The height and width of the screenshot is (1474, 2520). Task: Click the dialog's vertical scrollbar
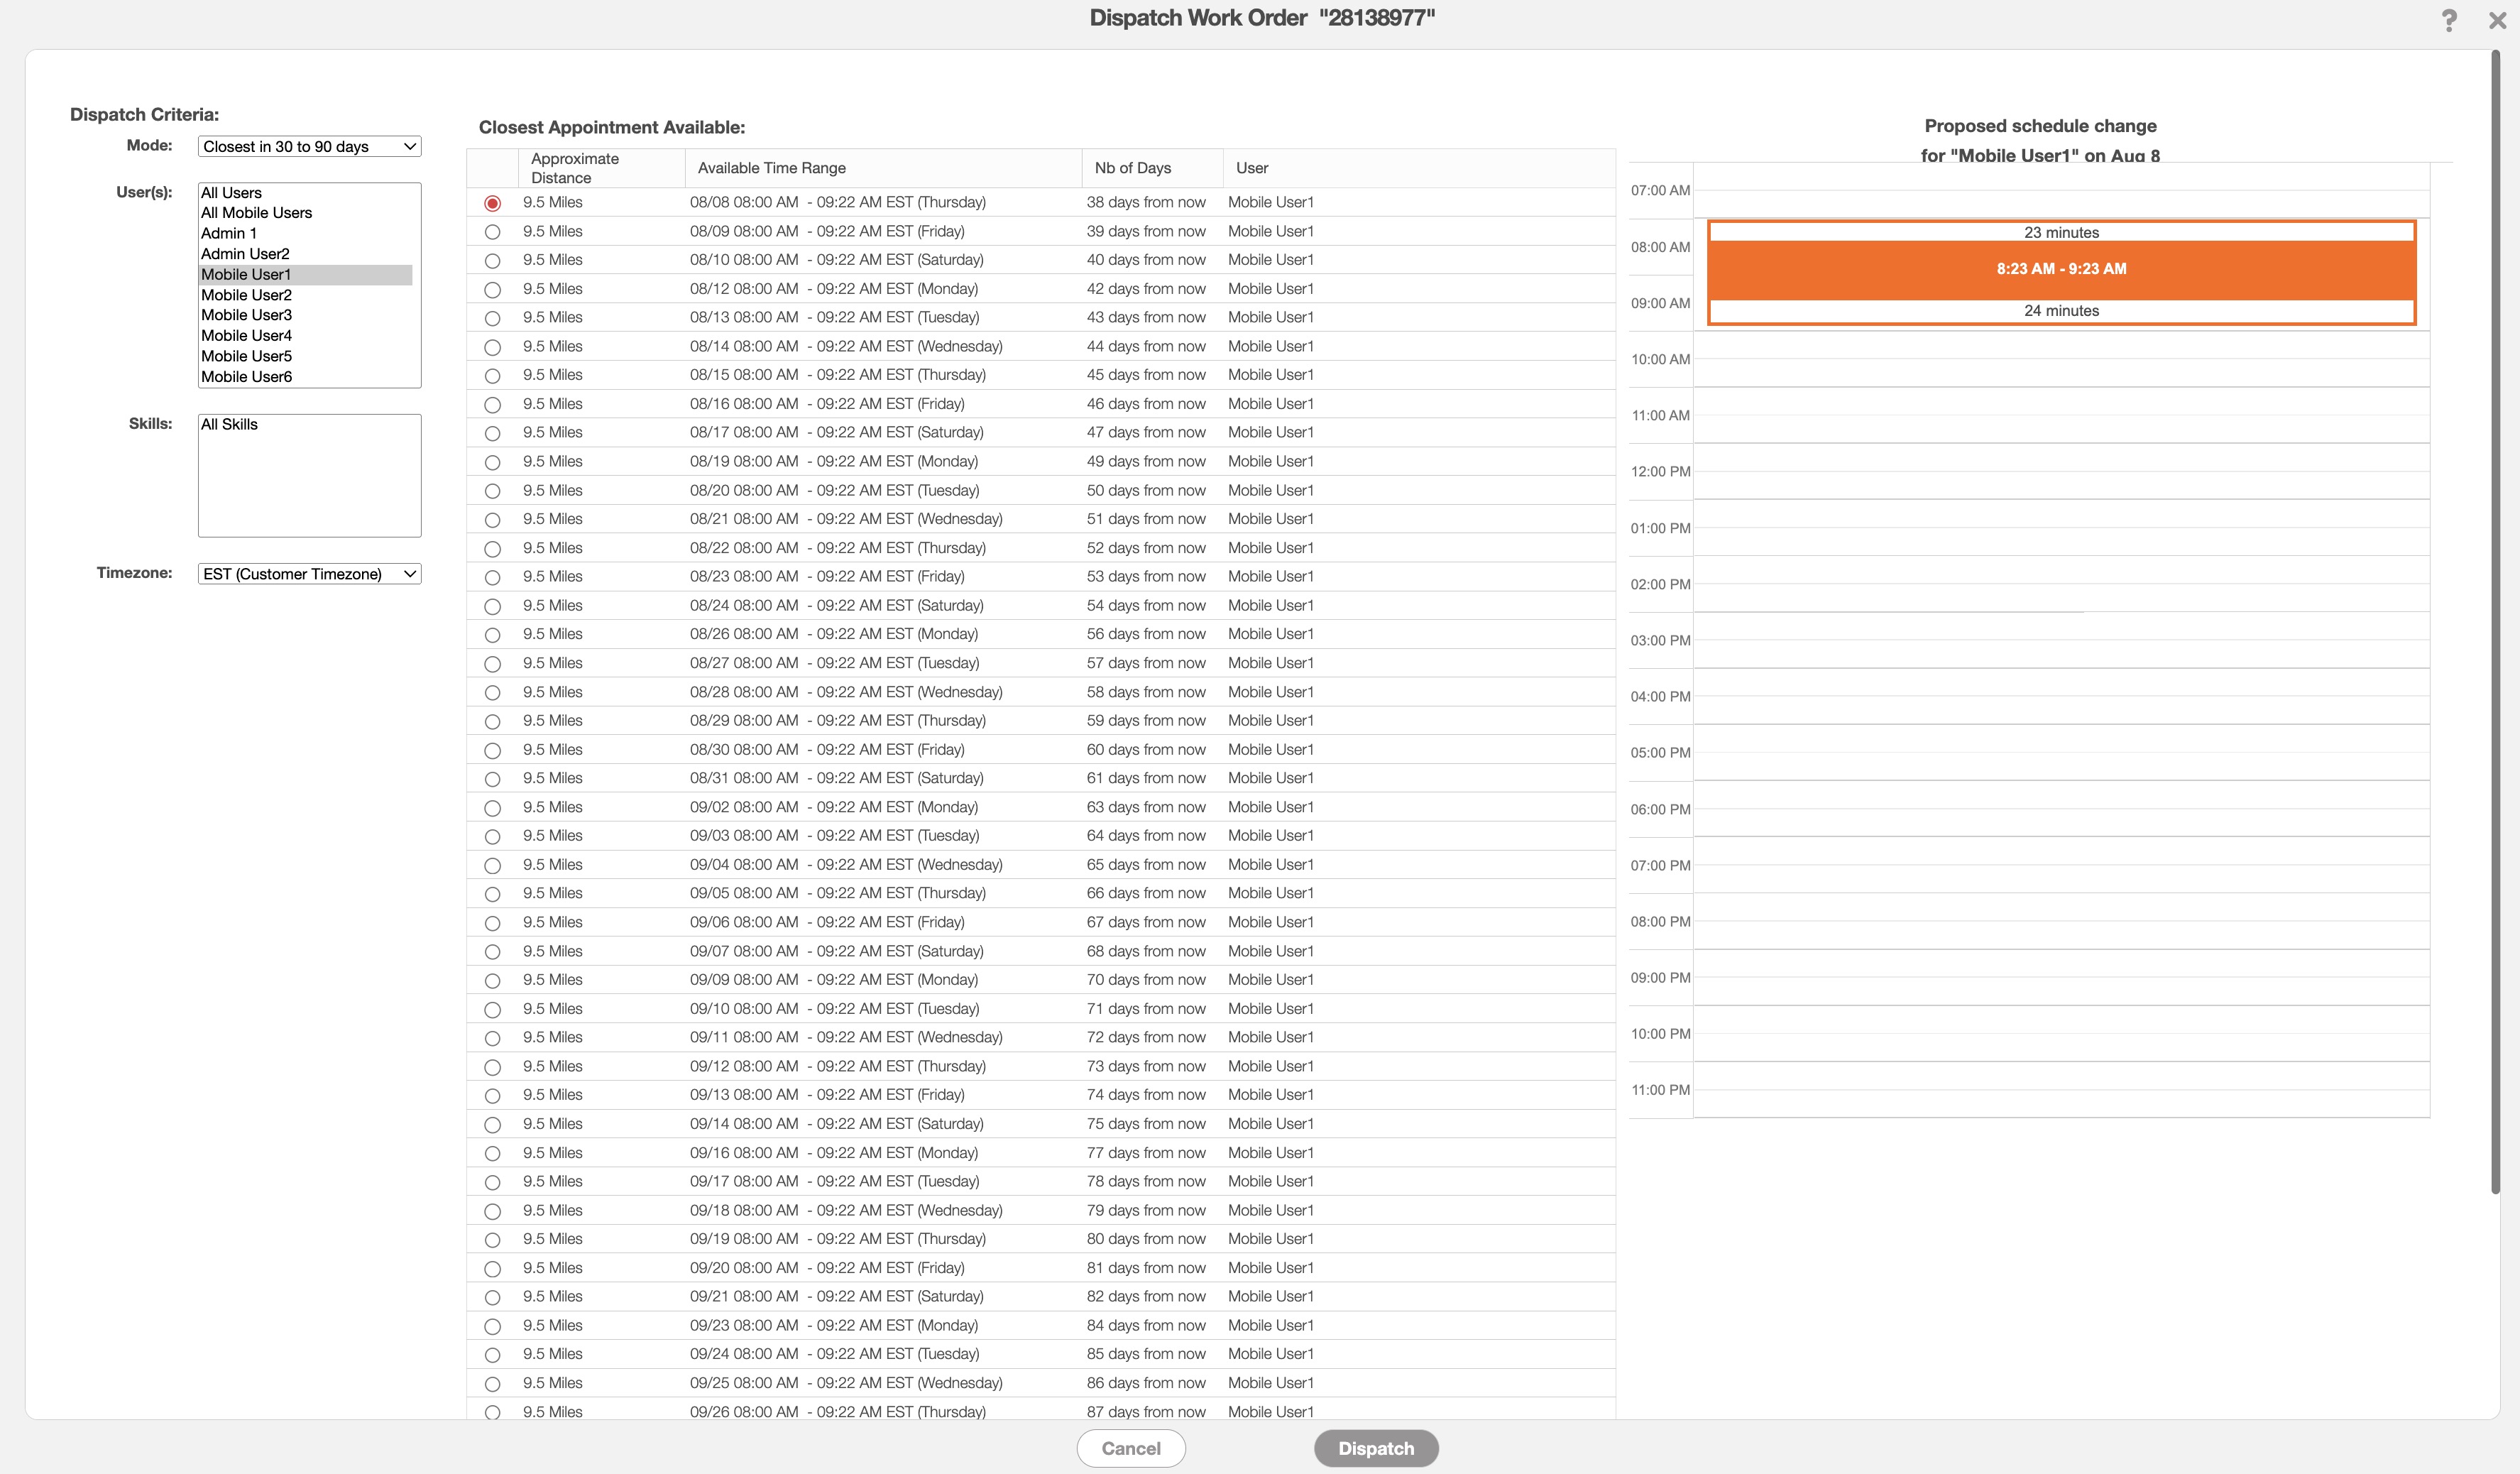(x=2495, y=620)
